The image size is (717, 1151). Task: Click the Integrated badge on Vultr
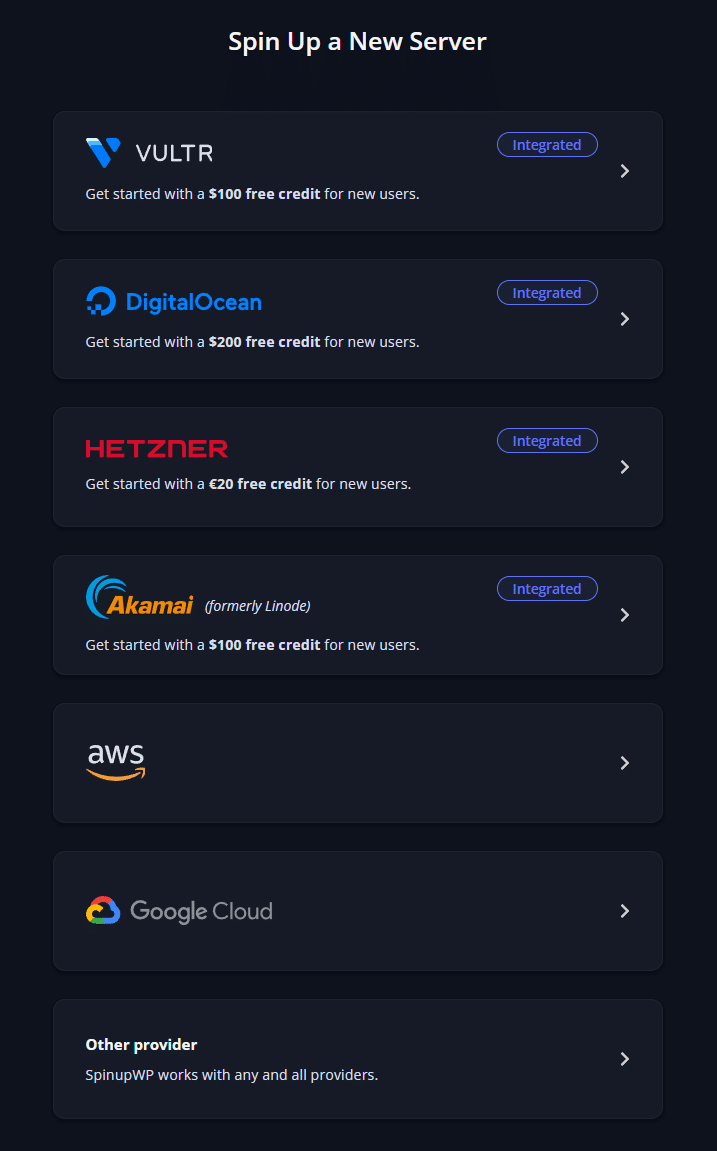point(547,145)
